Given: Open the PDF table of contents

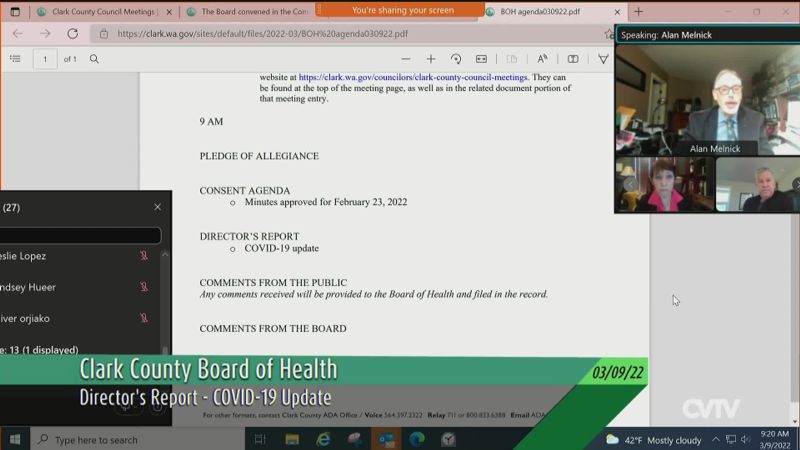Looking at the screenshot, I should (x=15, y=59).
